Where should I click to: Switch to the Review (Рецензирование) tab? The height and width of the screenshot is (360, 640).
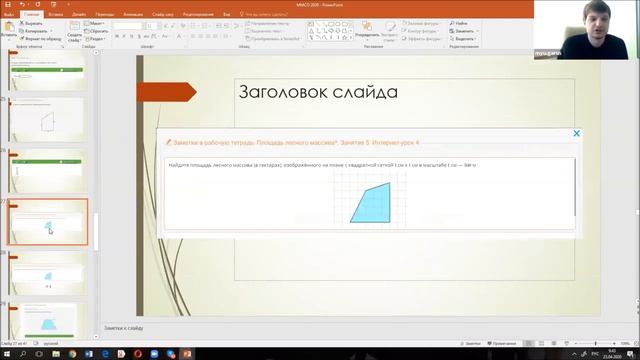point(198,14)
